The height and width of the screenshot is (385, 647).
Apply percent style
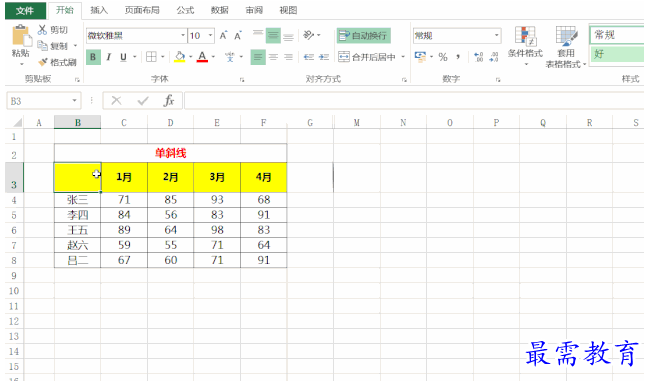[443, 57]
